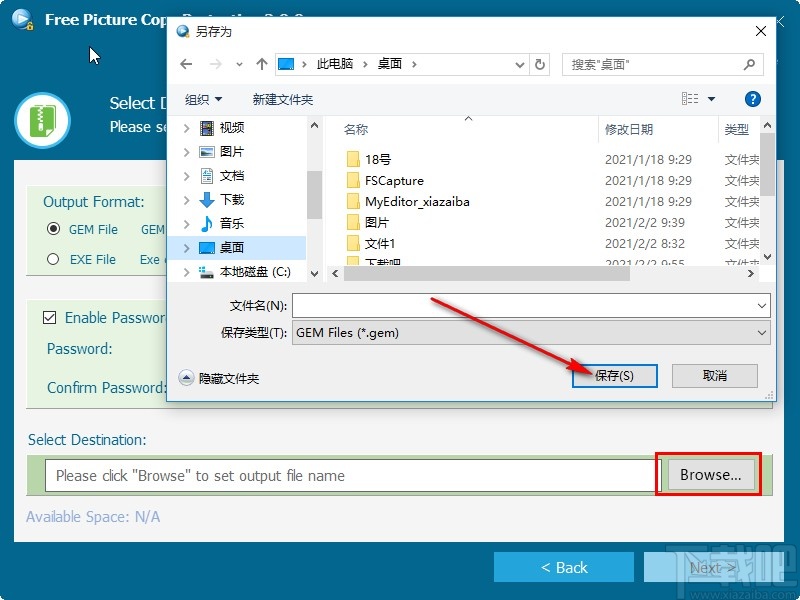800x600 pixels.
Task: Select the 图片 library icon in tree
Action: [207, 152]
